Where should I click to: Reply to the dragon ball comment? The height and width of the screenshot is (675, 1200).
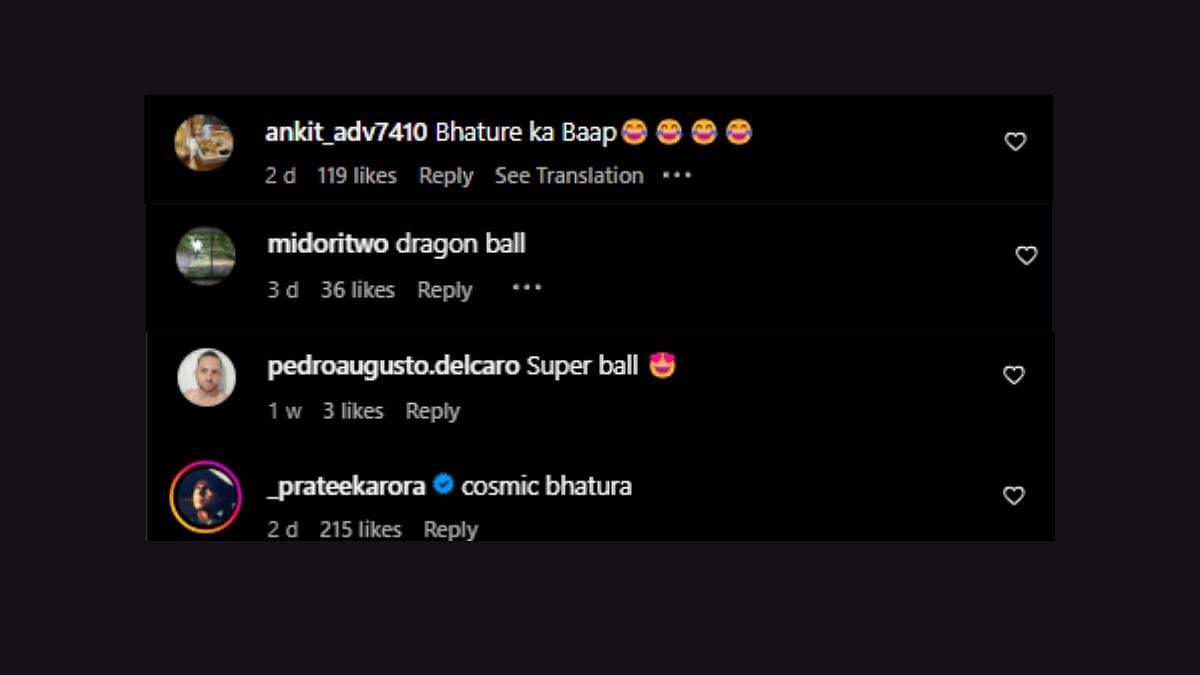pos(444,290)
